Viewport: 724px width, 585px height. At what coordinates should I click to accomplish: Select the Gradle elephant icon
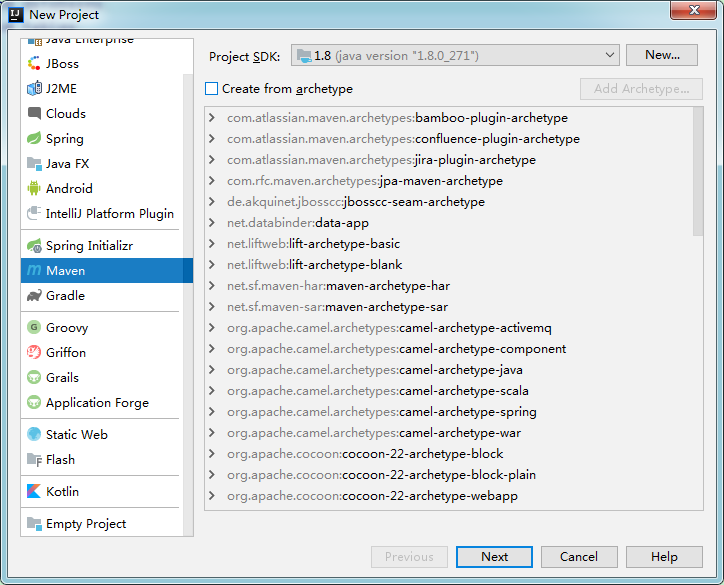(35, 295)
